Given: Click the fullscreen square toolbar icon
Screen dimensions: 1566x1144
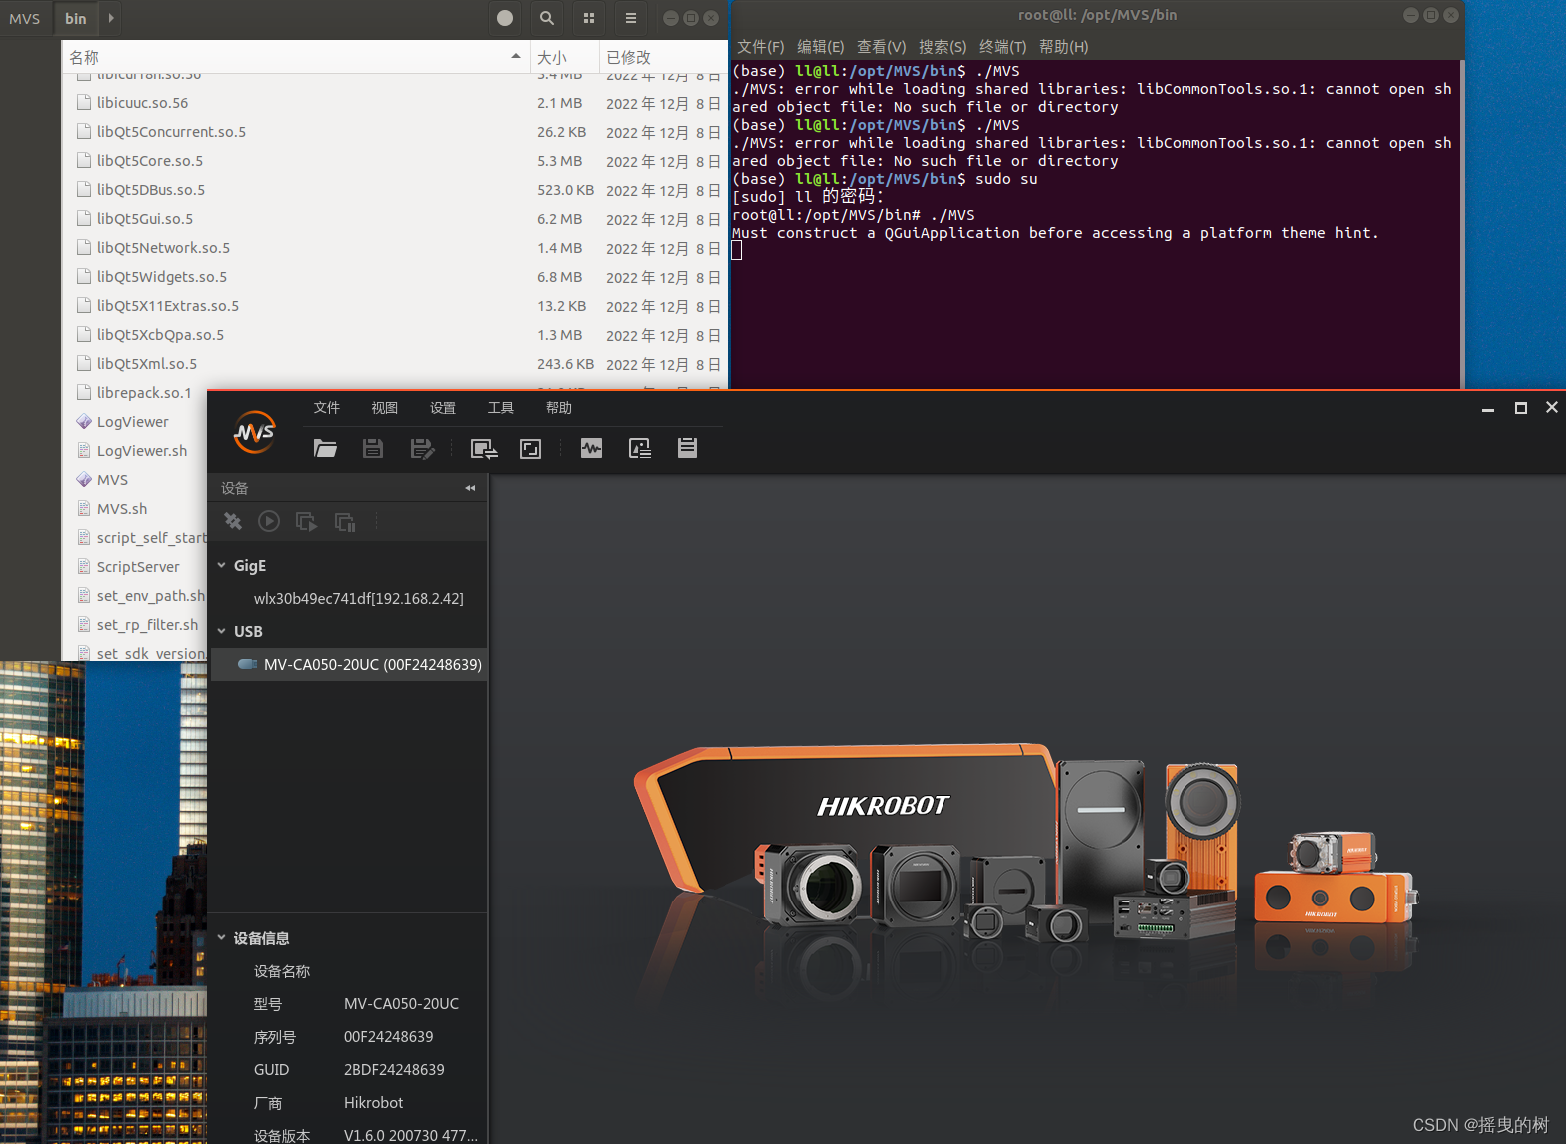Looking at the screenshot, I should pyautogui.click(x=531, y=449).
